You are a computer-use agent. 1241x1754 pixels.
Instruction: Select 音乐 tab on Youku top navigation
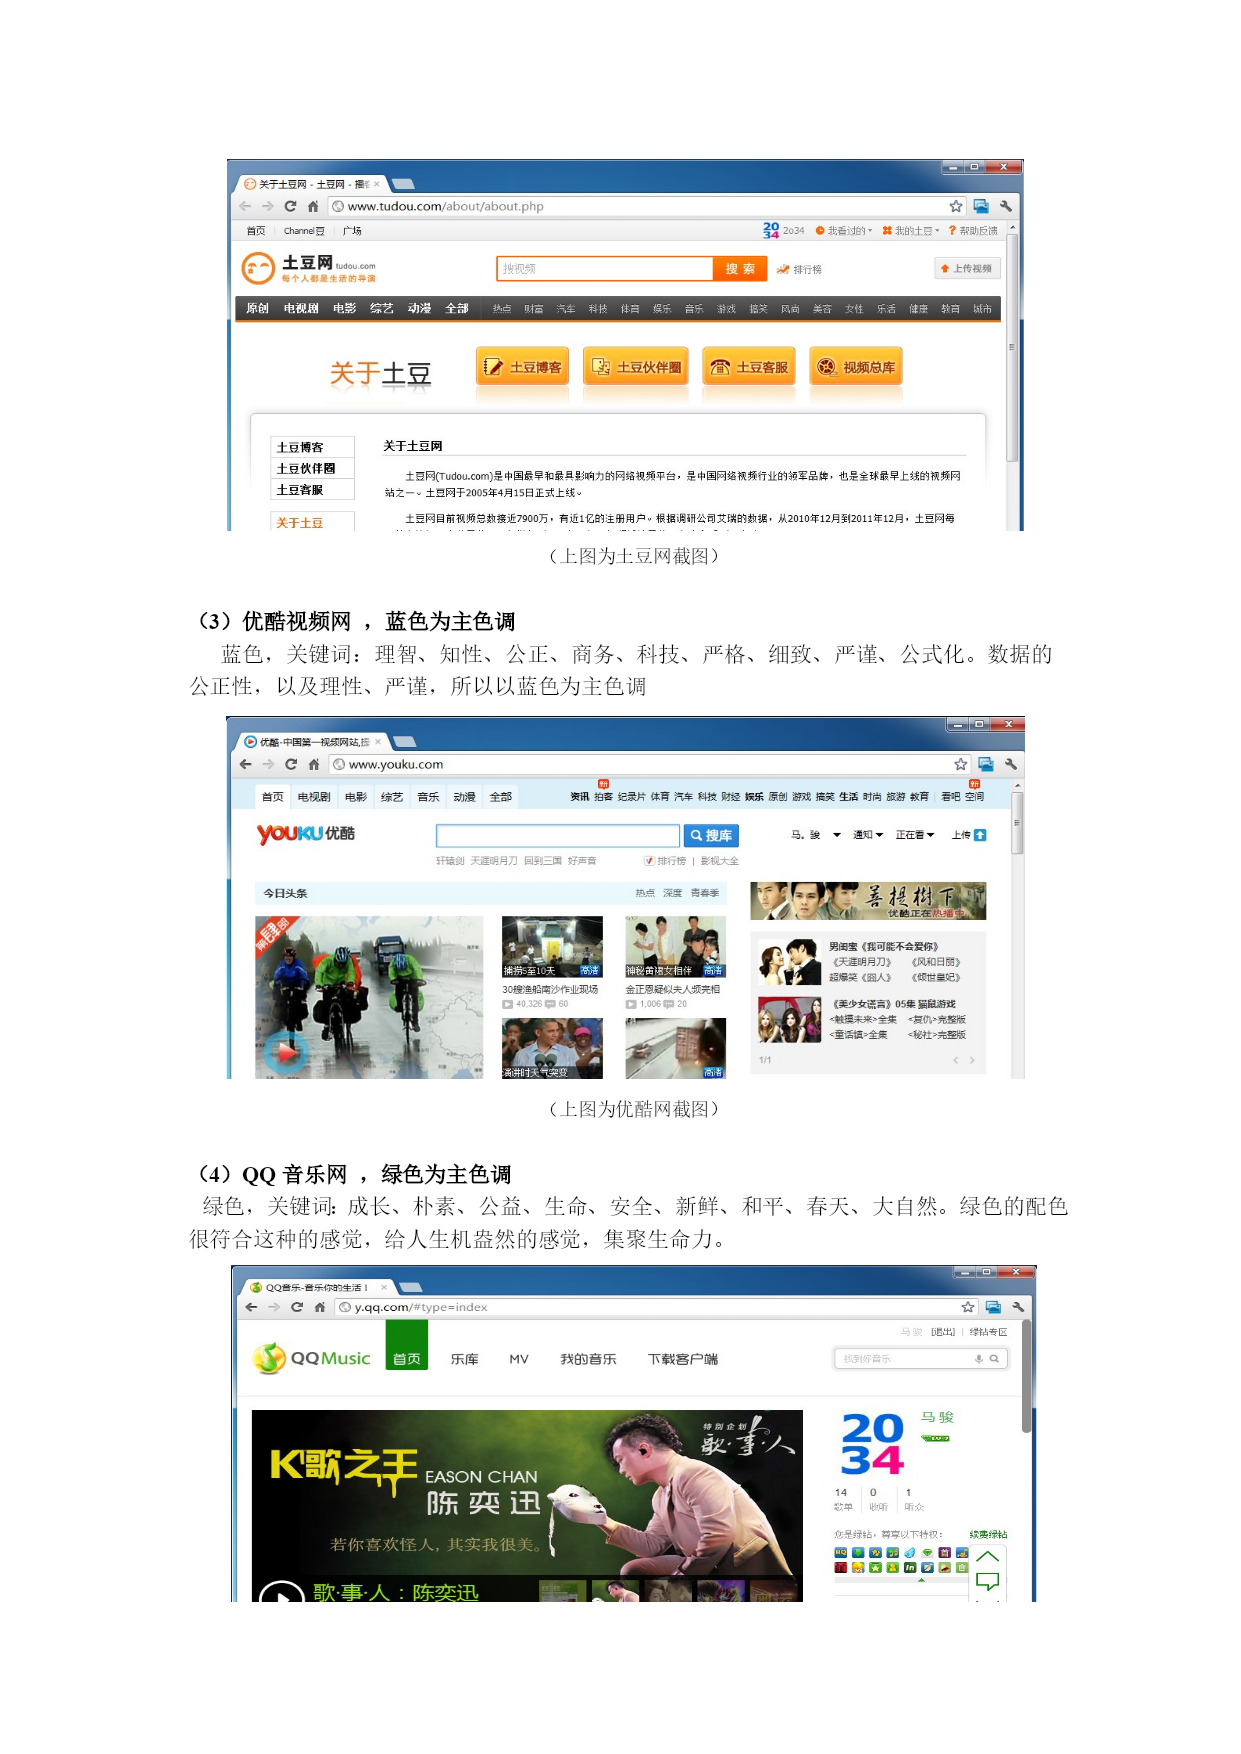tap(428, 797)
